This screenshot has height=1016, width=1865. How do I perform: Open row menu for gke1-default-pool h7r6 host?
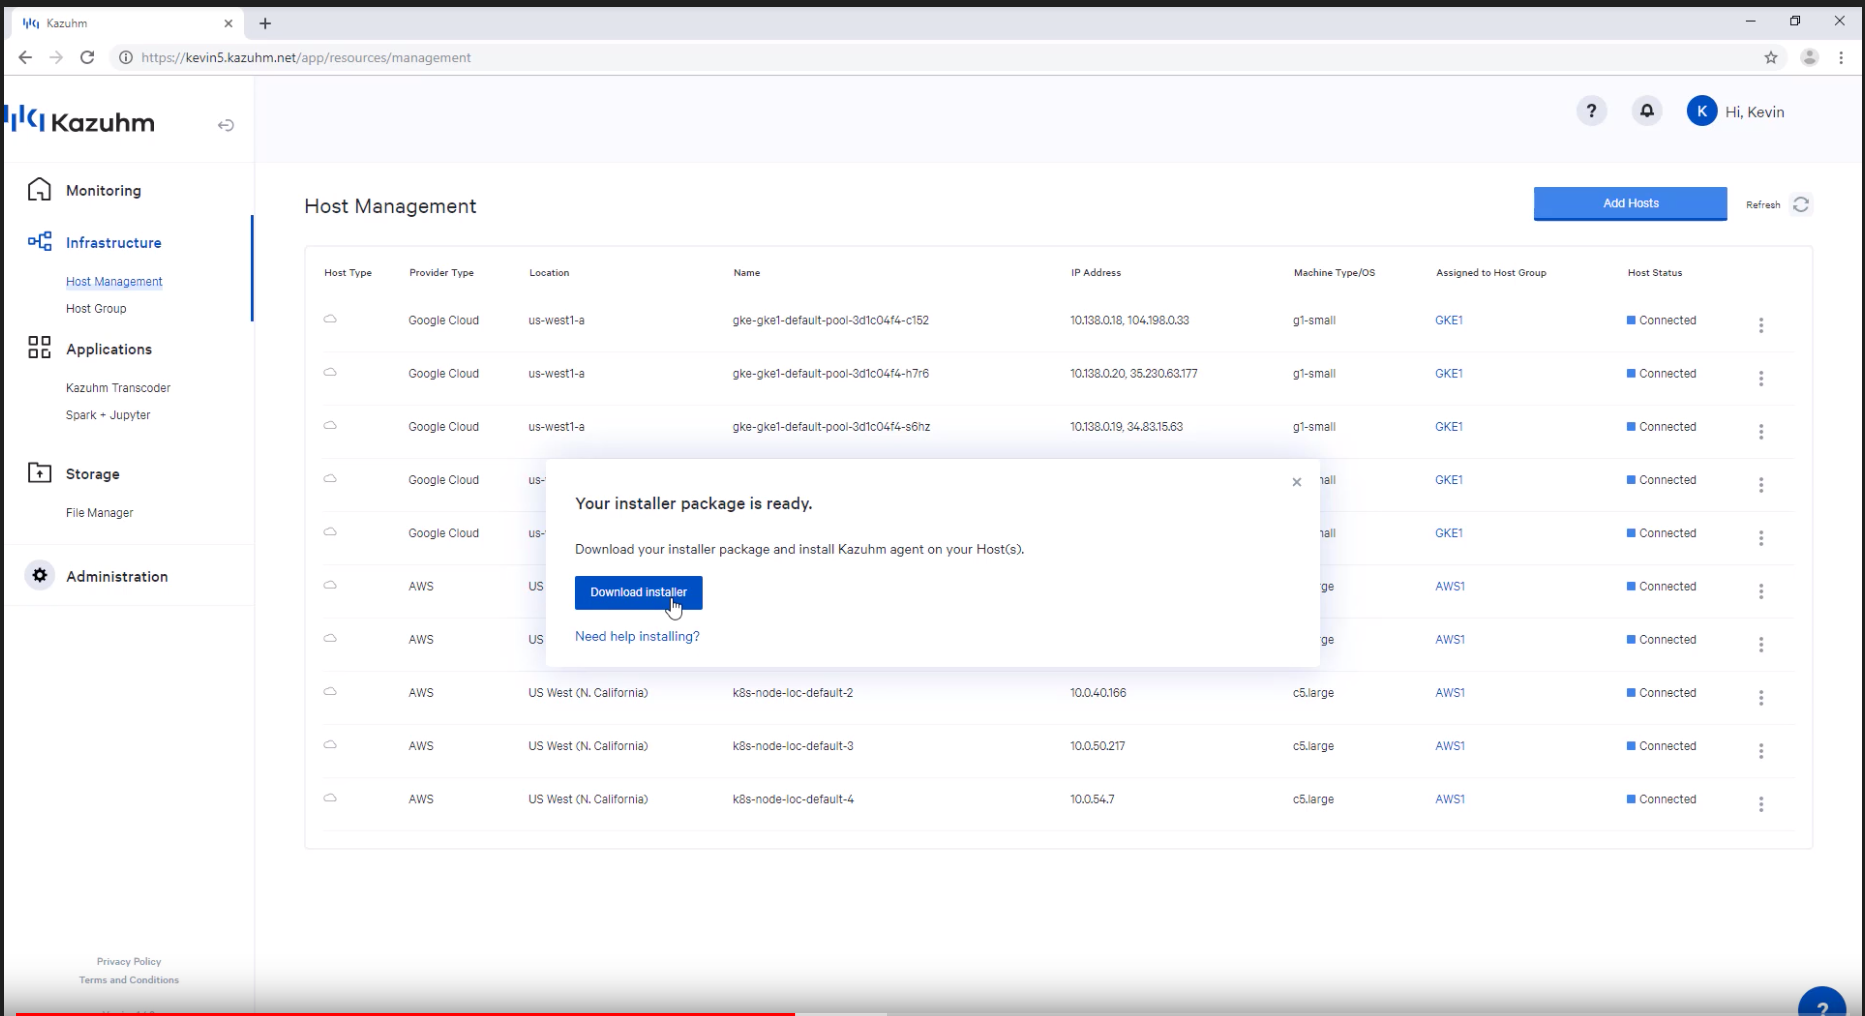1761,378
